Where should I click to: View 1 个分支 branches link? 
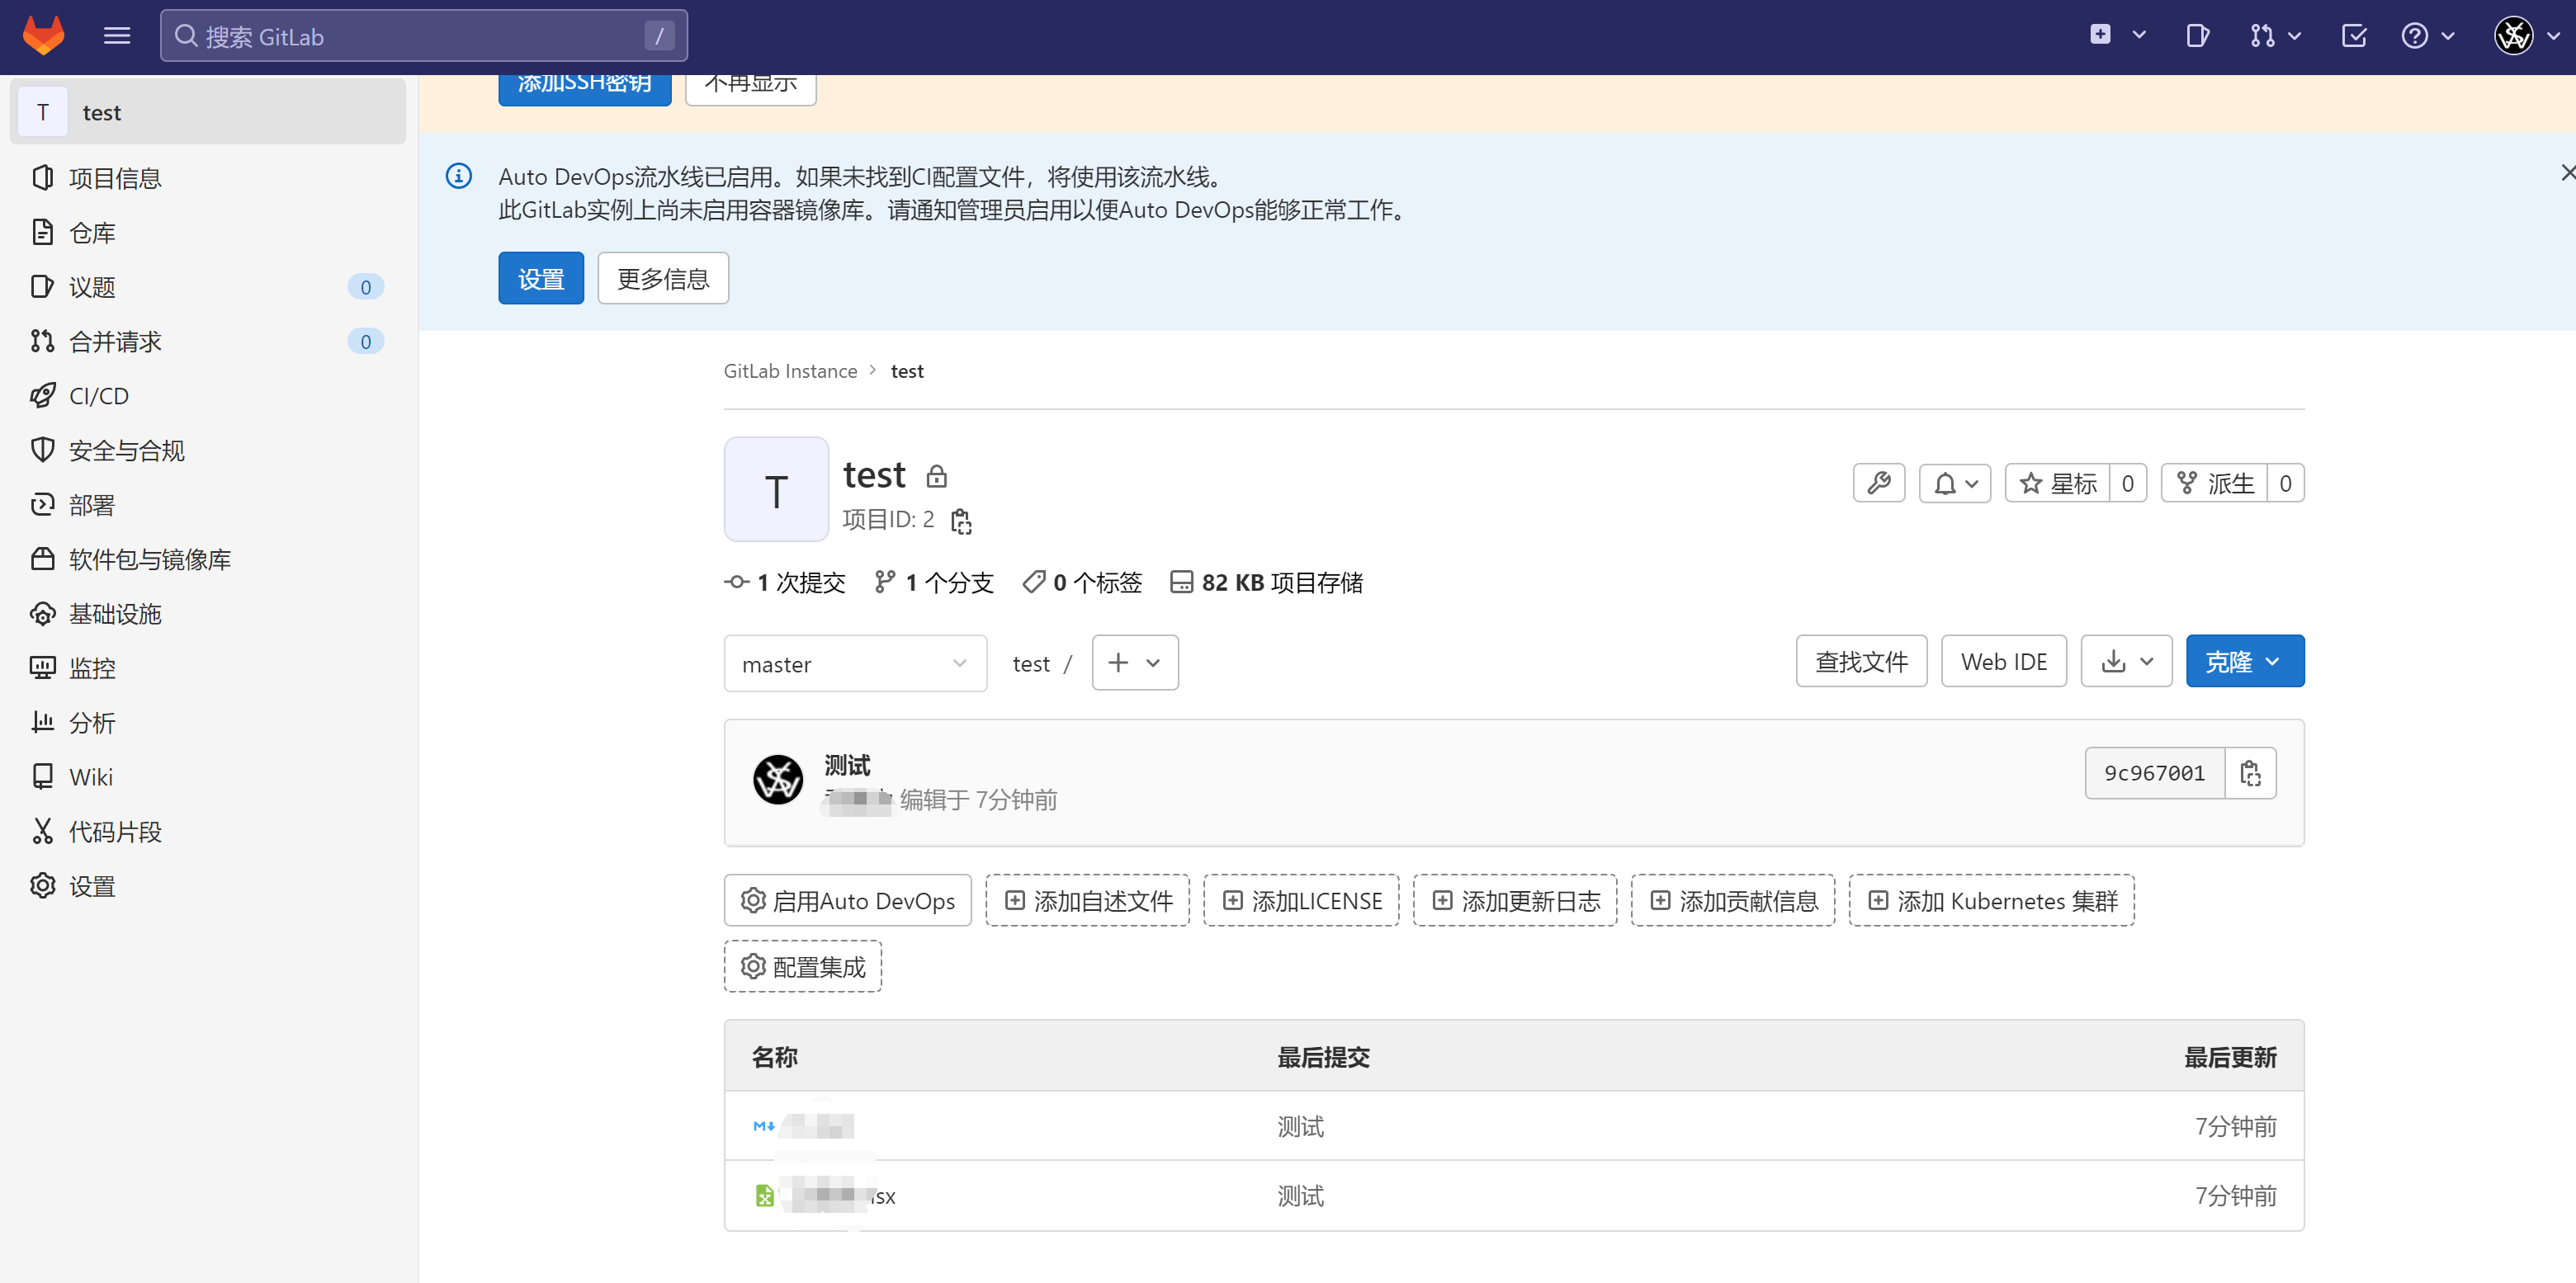[x=934, y=582]
